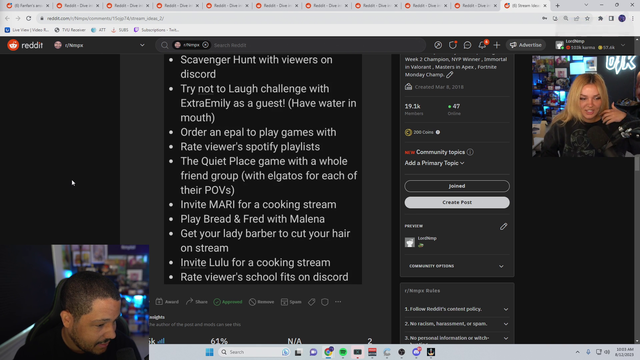The width and height of the screenshot is (640, 360).
Task: Click the Approved mod status button
Action: (228, 302)
